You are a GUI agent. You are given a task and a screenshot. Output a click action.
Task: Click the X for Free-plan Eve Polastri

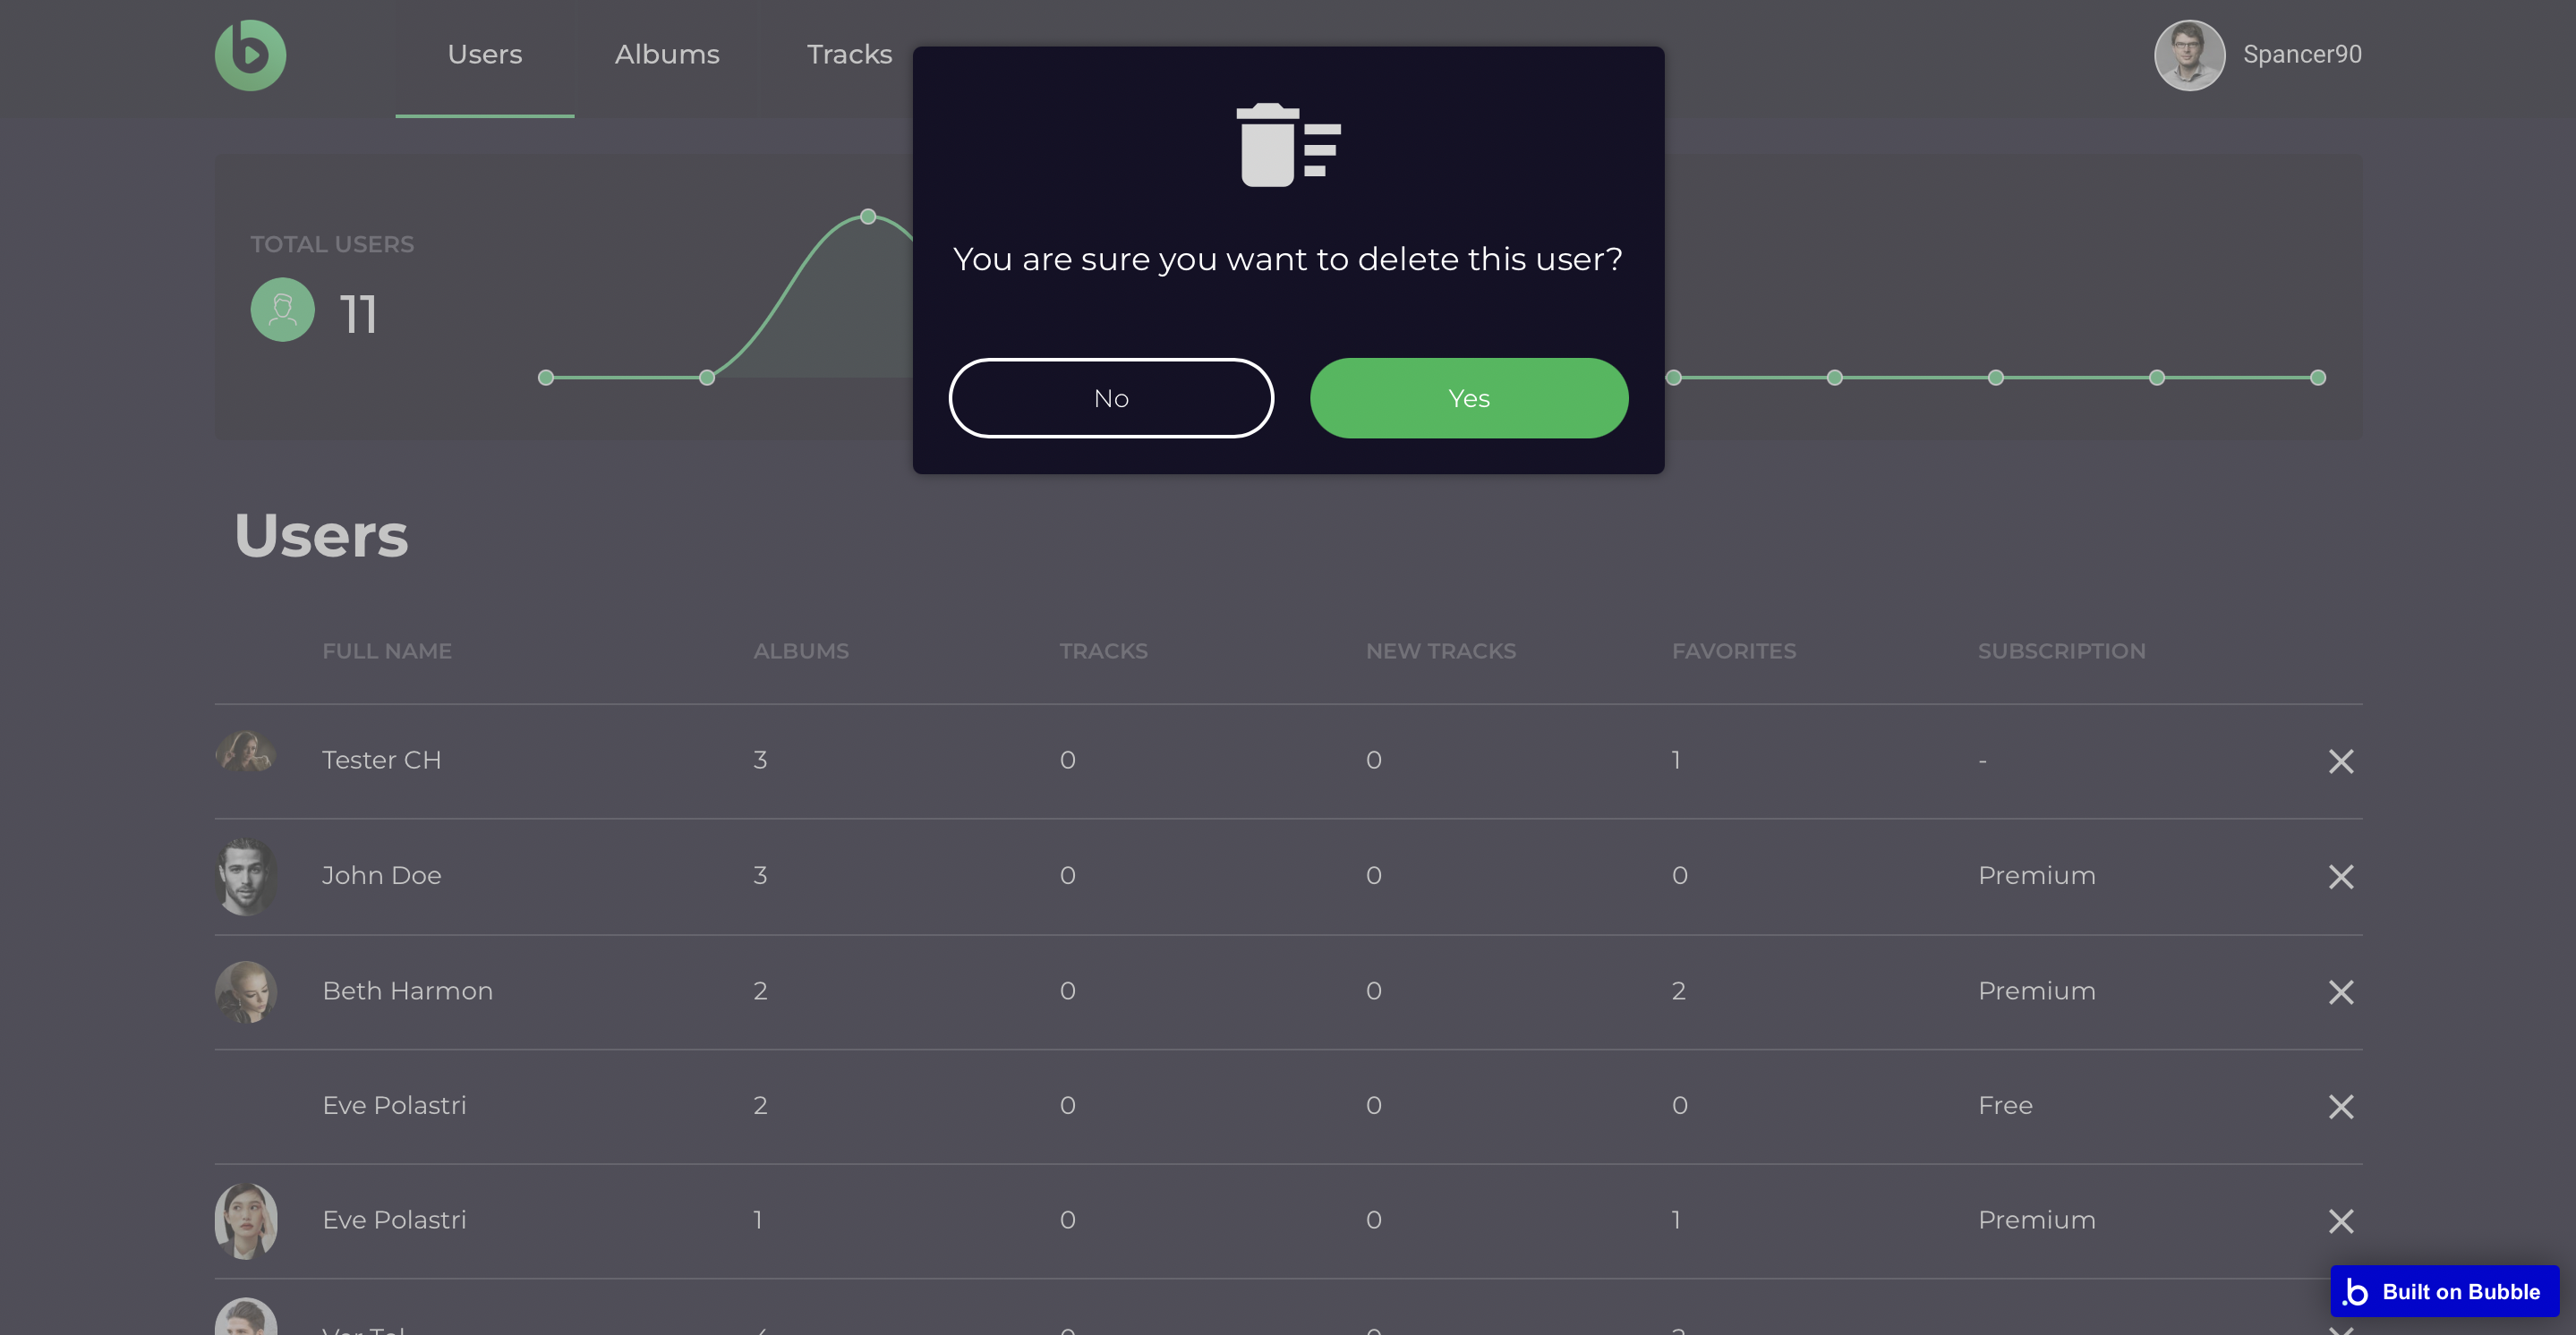tap(2340, 1107)
